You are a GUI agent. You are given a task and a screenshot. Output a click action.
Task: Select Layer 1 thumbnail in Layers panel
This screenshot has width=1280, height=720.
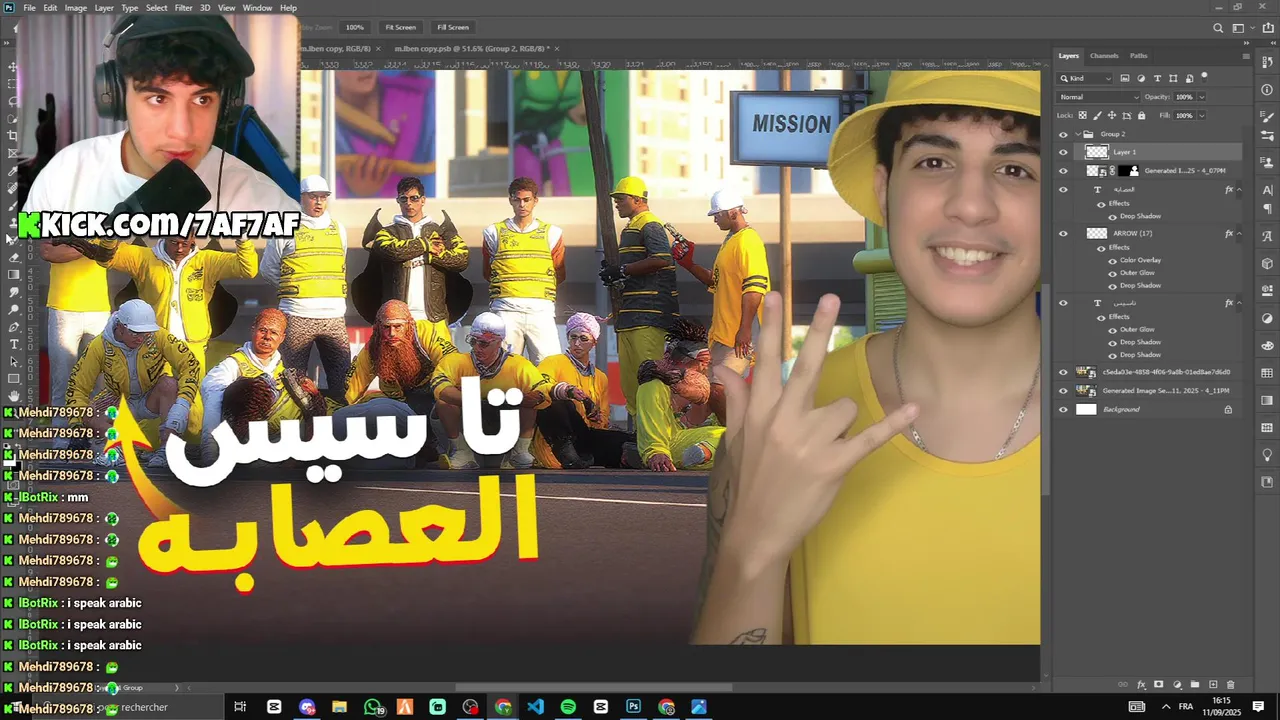click(1097, 152)
